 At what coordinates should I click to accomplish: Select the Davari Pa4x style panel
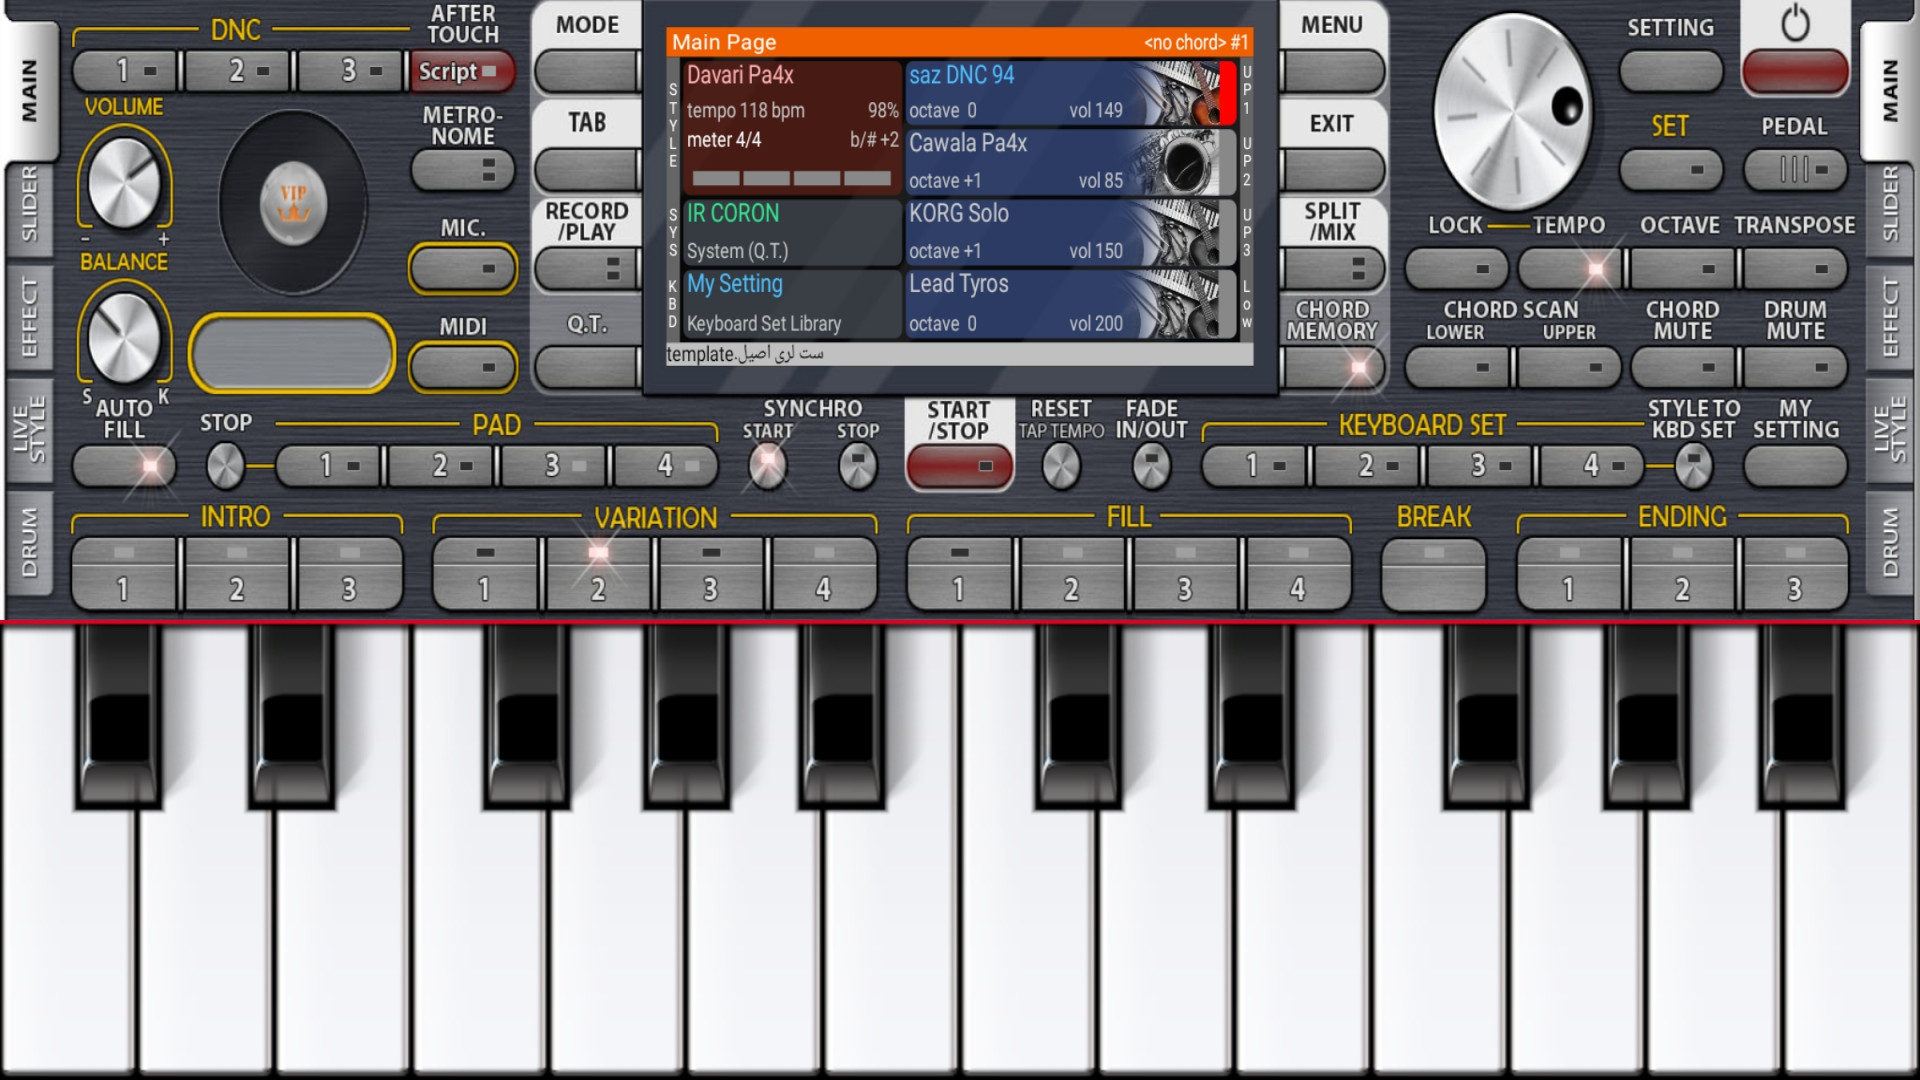791,127
